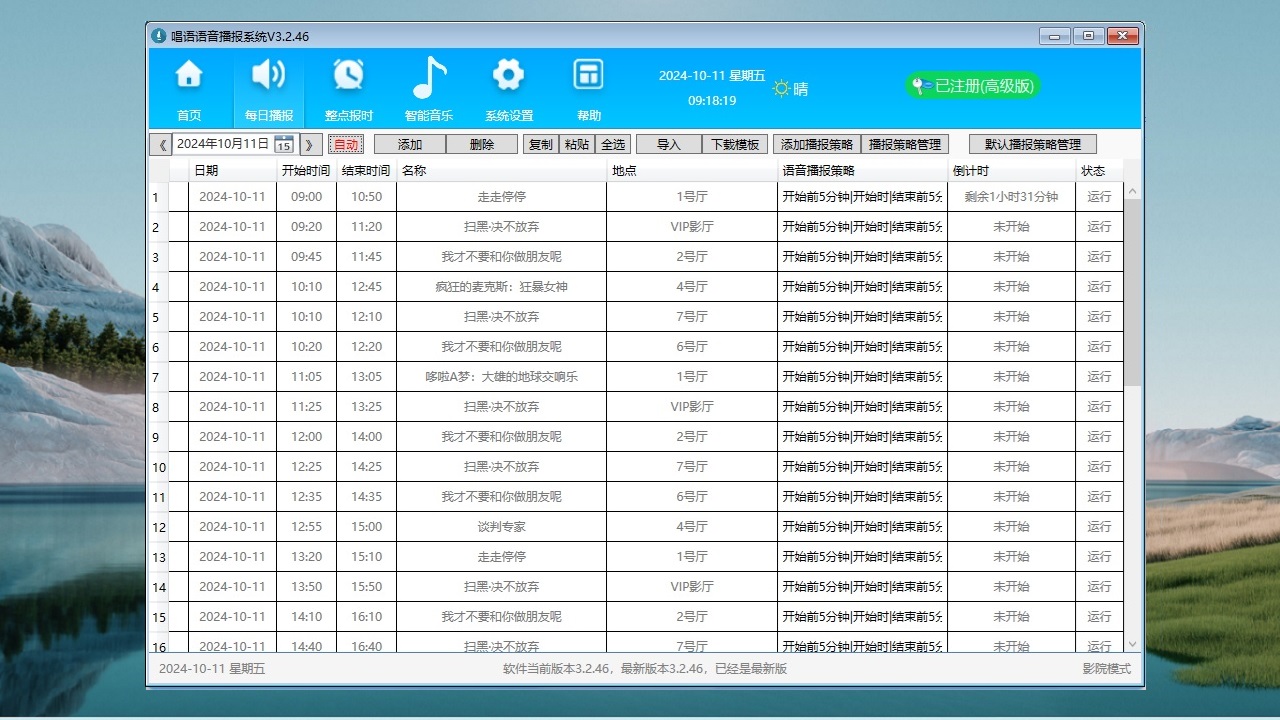Click 导入 to import schedules
1280x720 pixels.
668,143
